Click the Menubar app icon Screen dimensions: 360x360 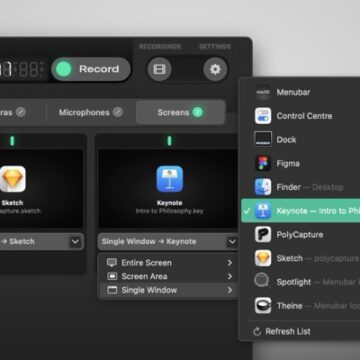(263, 92)
